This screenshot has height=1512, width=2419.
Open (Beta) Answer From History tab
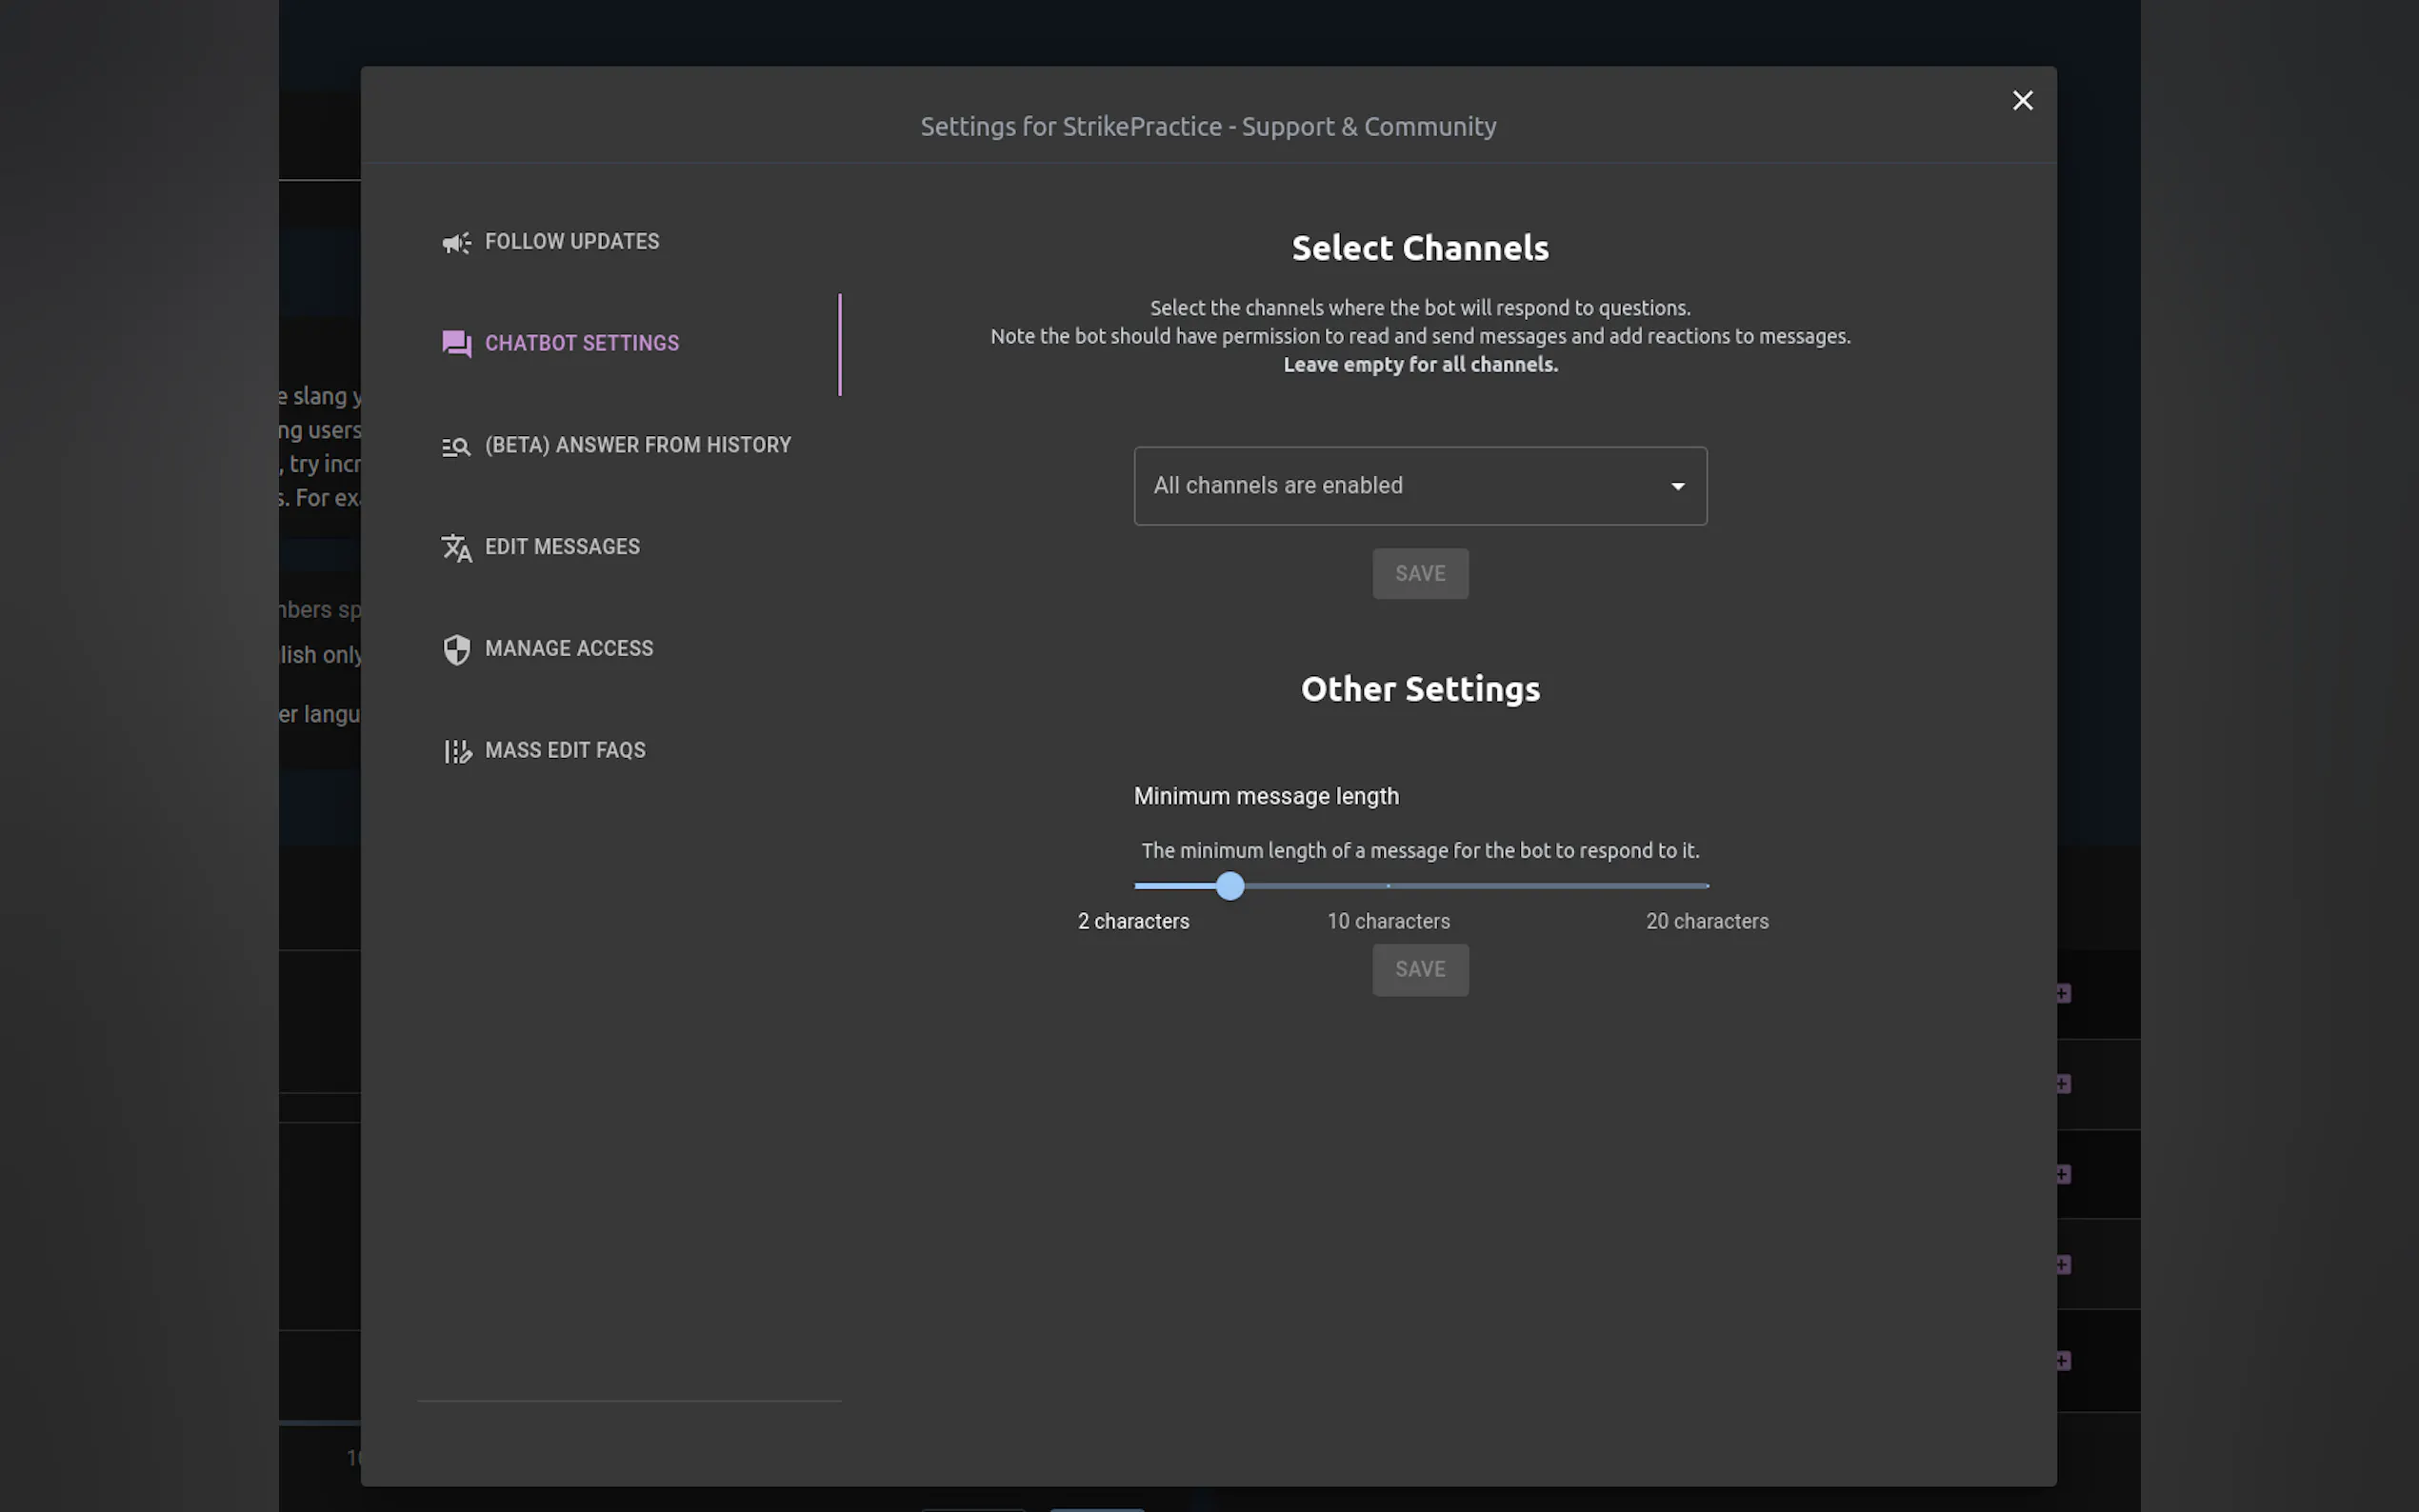(637, 445)
